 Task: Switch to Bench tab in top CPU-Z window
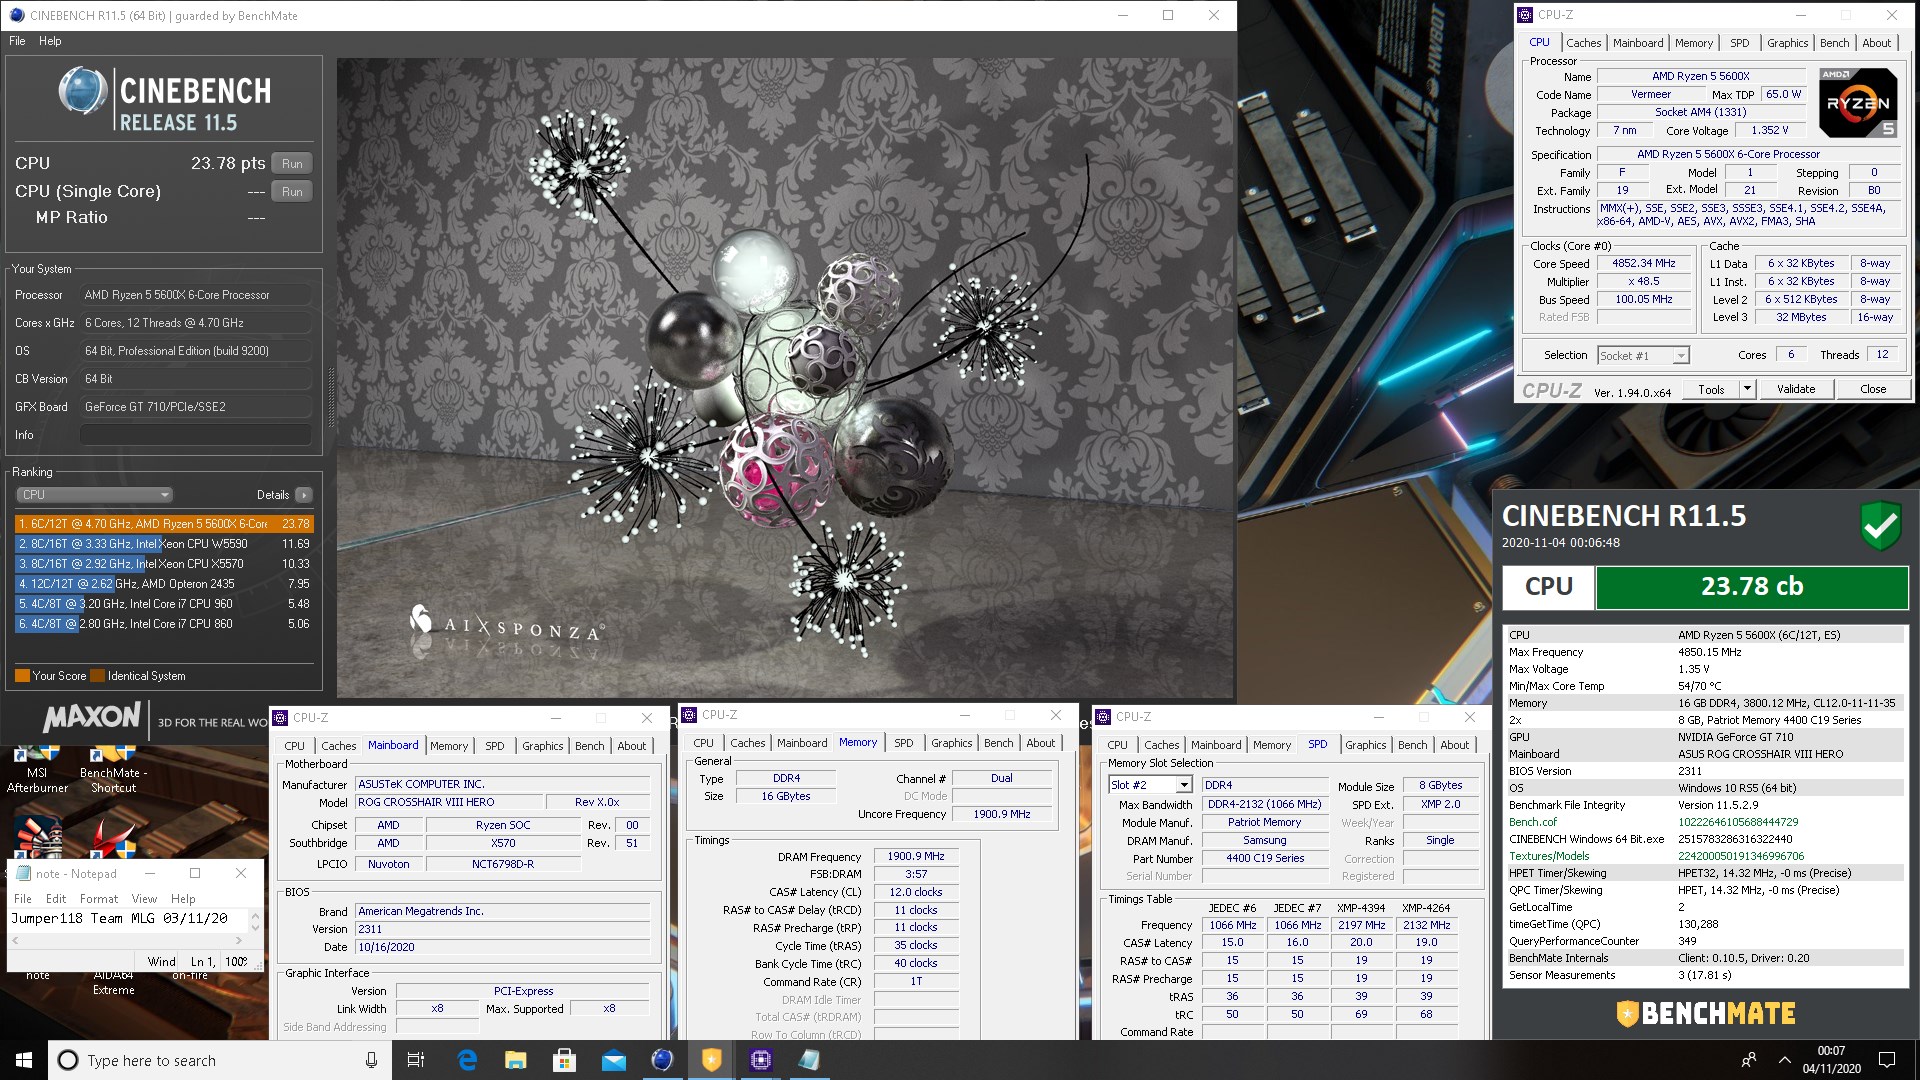point(1834,43)
